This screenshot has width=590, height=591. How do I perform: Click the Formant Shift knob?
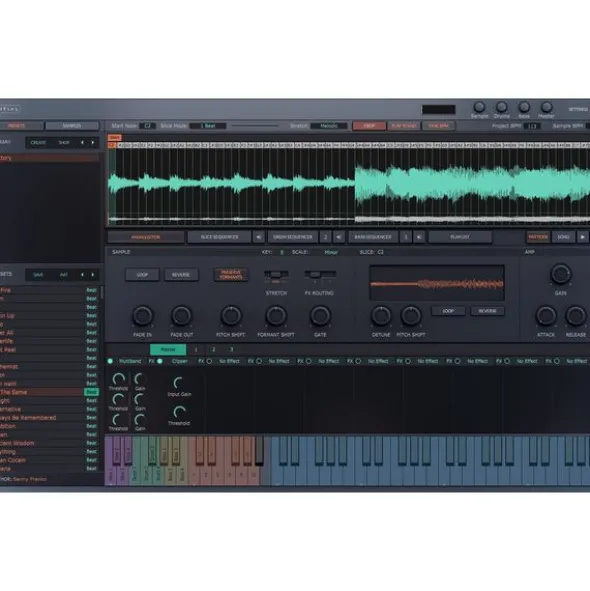tap(276, 316)
